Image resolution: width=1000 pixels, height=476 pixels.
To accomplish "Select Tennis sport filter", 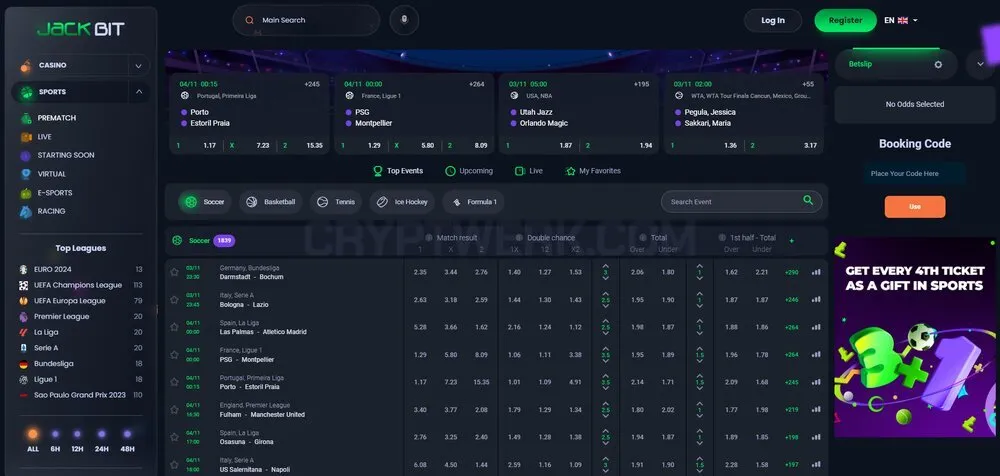I will (x=336, y=202).
